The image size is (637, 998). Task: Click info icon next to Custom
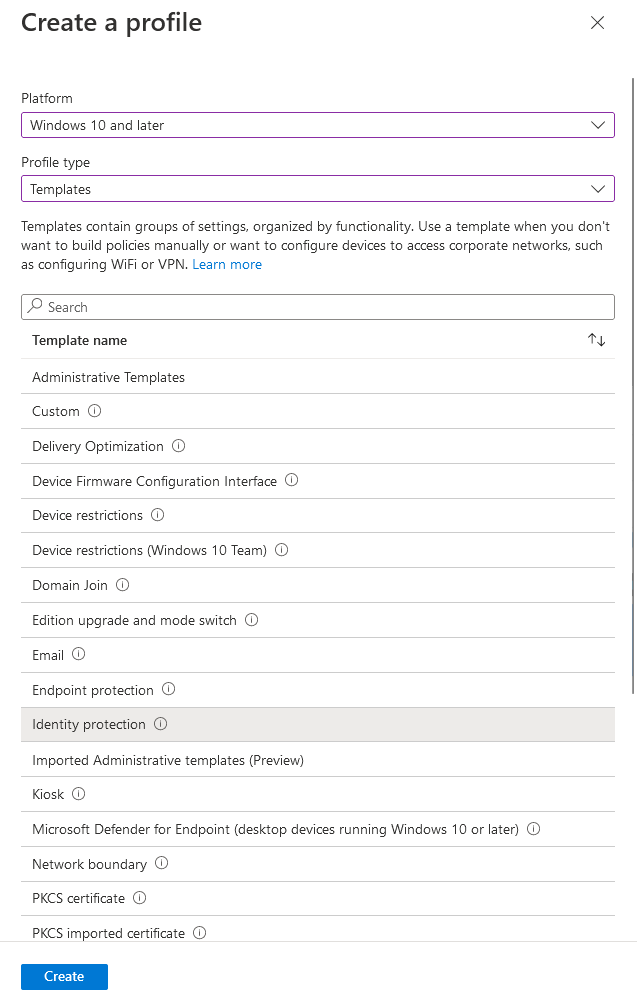point(95,411)
